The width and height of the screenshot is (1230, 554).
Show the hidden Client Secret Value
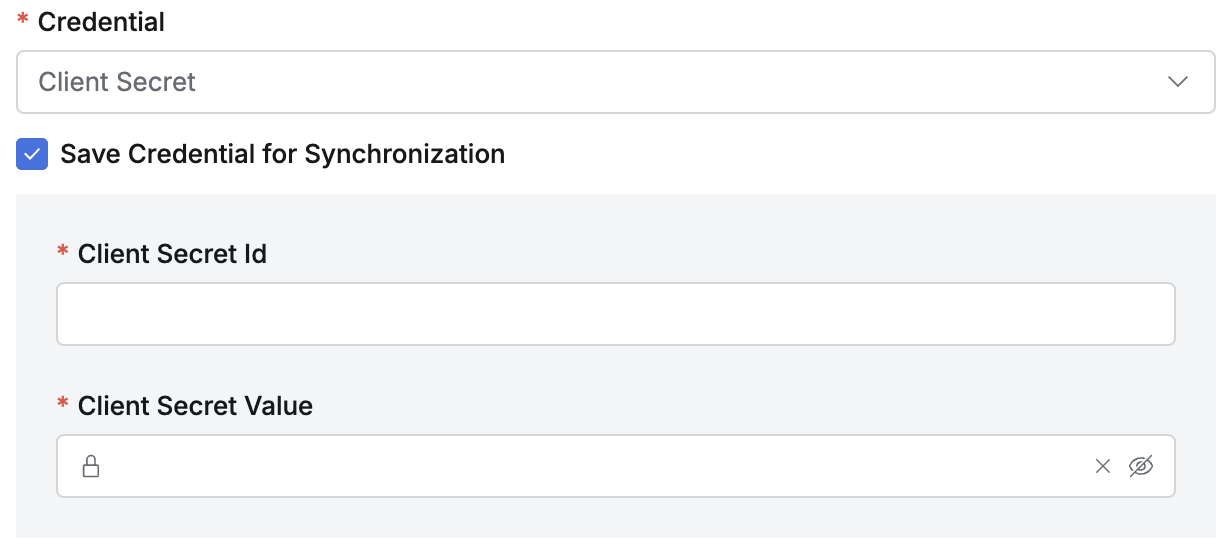click(1141, 466)
